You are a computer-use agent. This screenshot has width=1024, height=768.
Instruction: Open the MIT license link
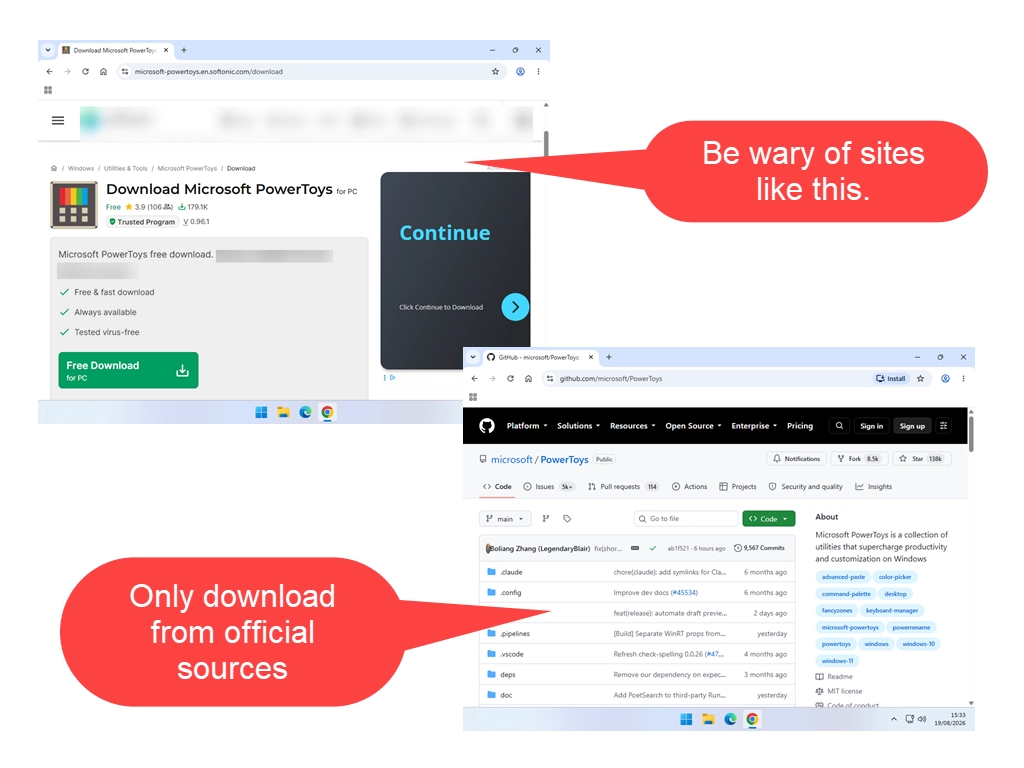click(x=839, y=692)
